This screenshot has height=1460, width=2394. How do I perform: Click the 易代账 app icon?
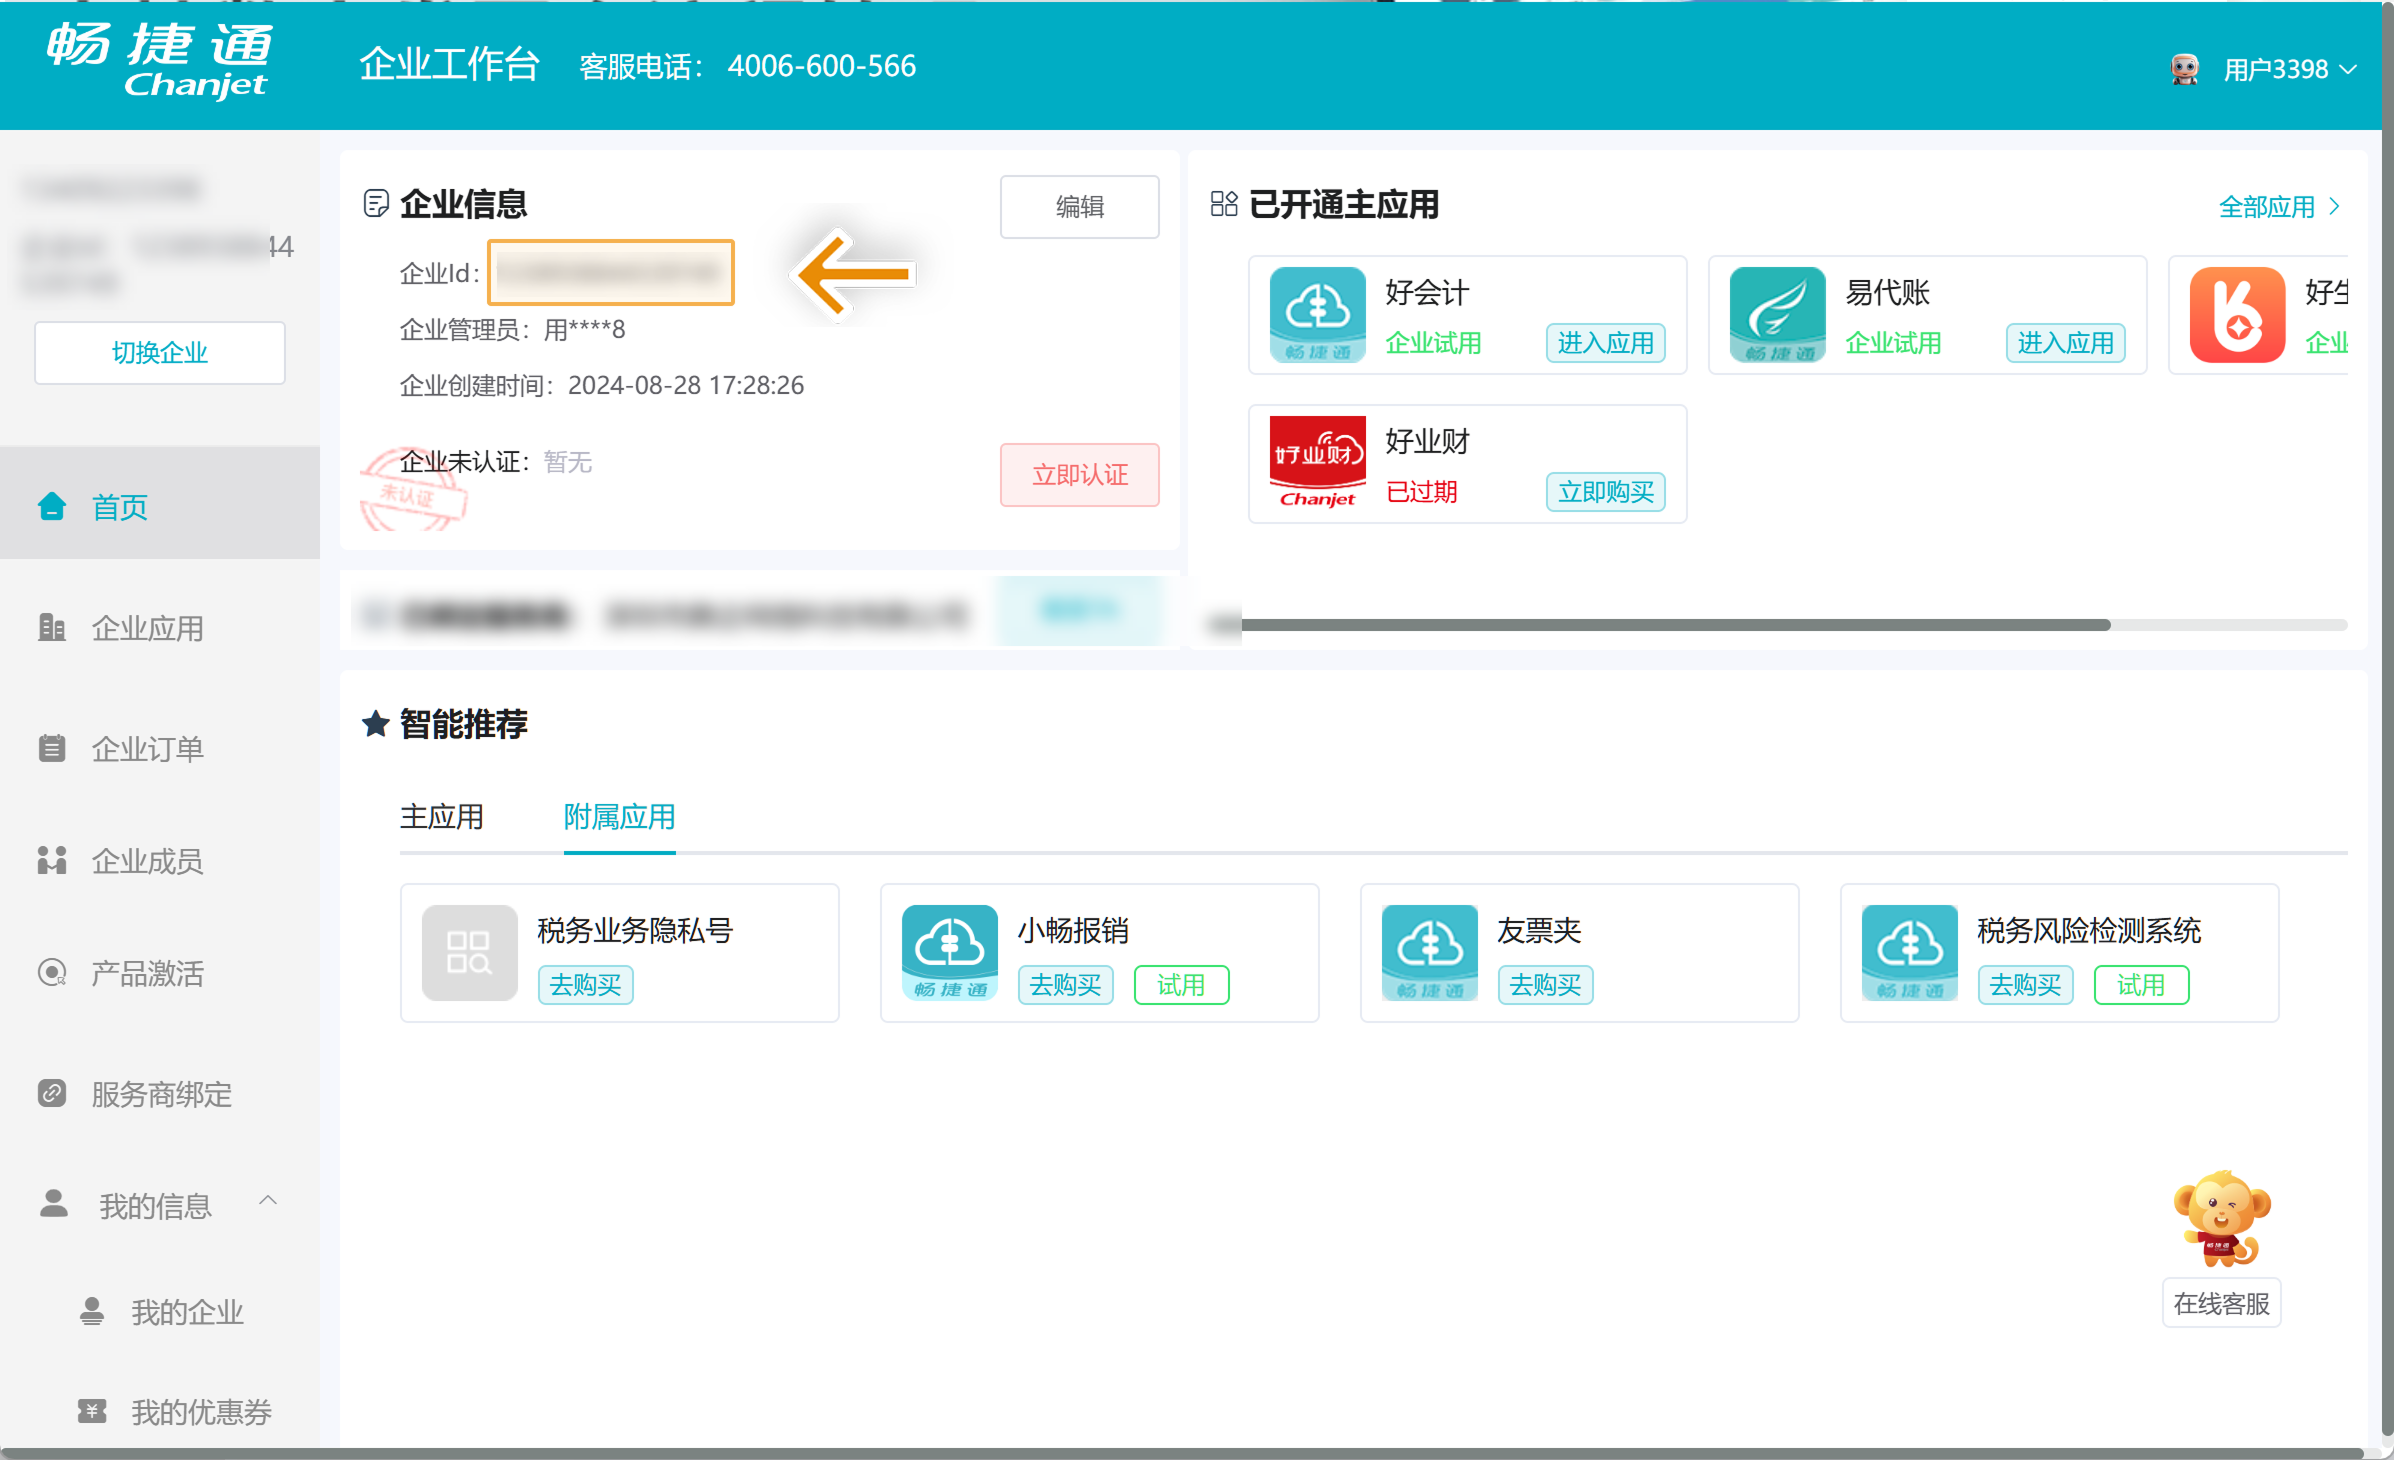[x=1777, y=314]
